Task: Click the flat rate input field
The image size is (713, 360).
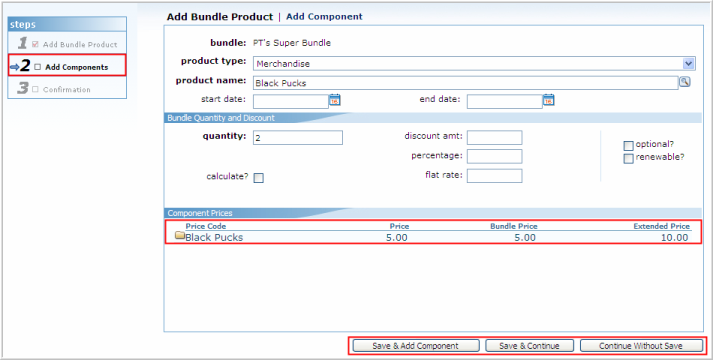Action: tap(494, 175)
